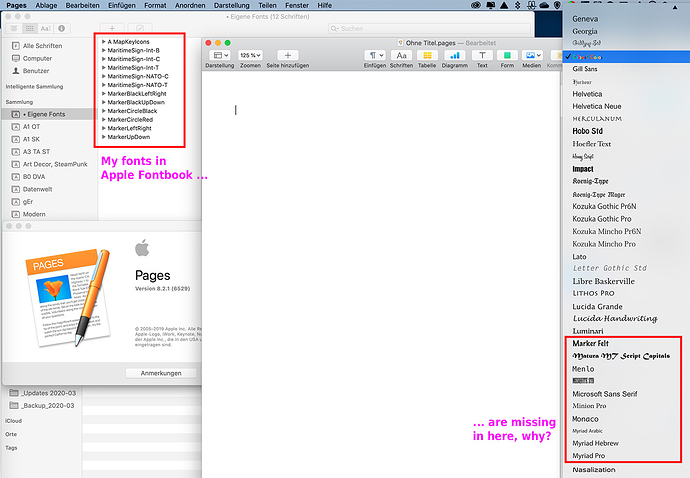Screen dimensions: 690x478
Task: Click the Anmerkungen button in About Pages
Action: [x=161, y=373]
